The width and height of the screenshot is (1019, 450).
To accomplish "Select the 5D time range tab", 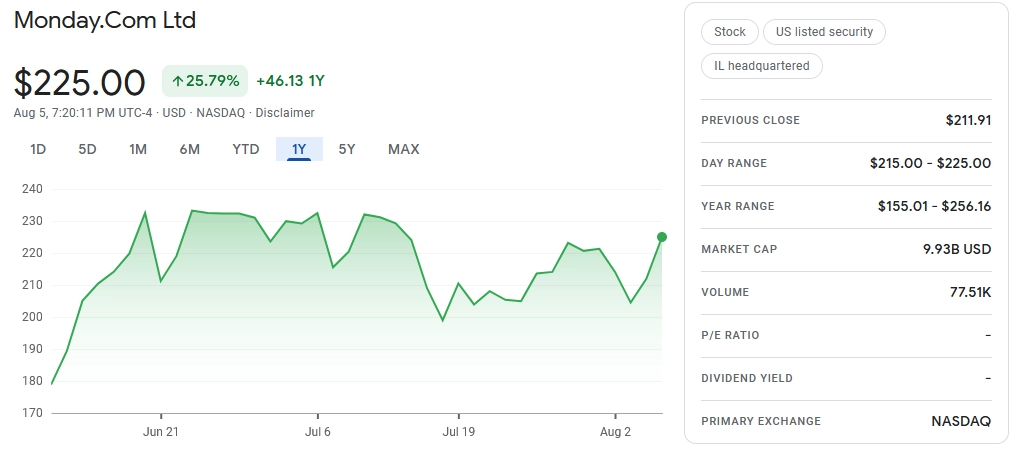I will [x=87, y=150].
